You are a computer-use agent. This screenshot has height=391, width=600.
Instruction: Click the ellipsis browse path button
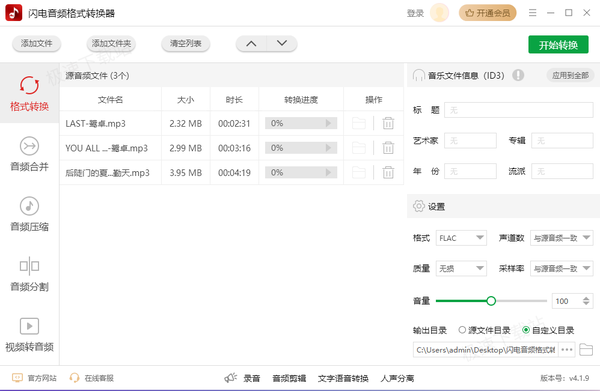[567, 350]
